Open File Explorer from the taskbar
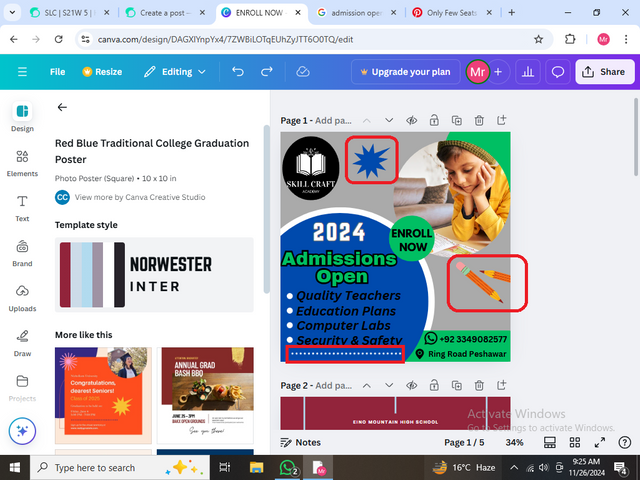This screenshot has width=640, height=480. click(257, 468)
